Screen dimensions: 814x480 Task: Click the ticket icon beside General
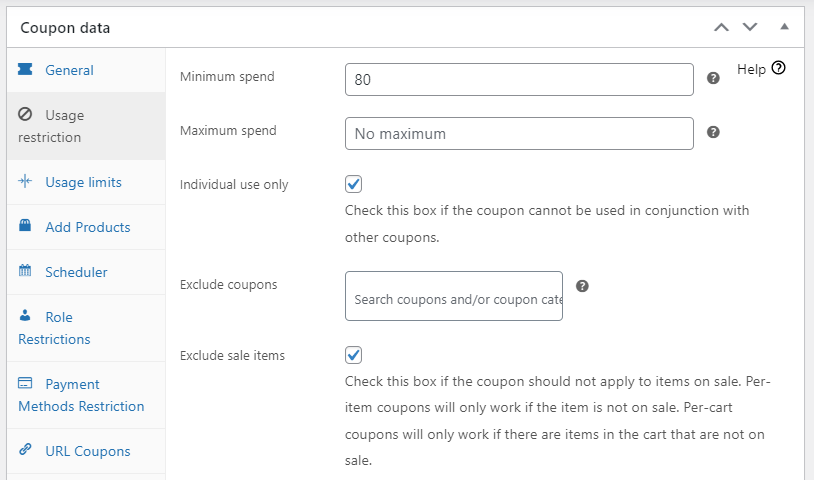pyautogui.click(x=25, y=69)
